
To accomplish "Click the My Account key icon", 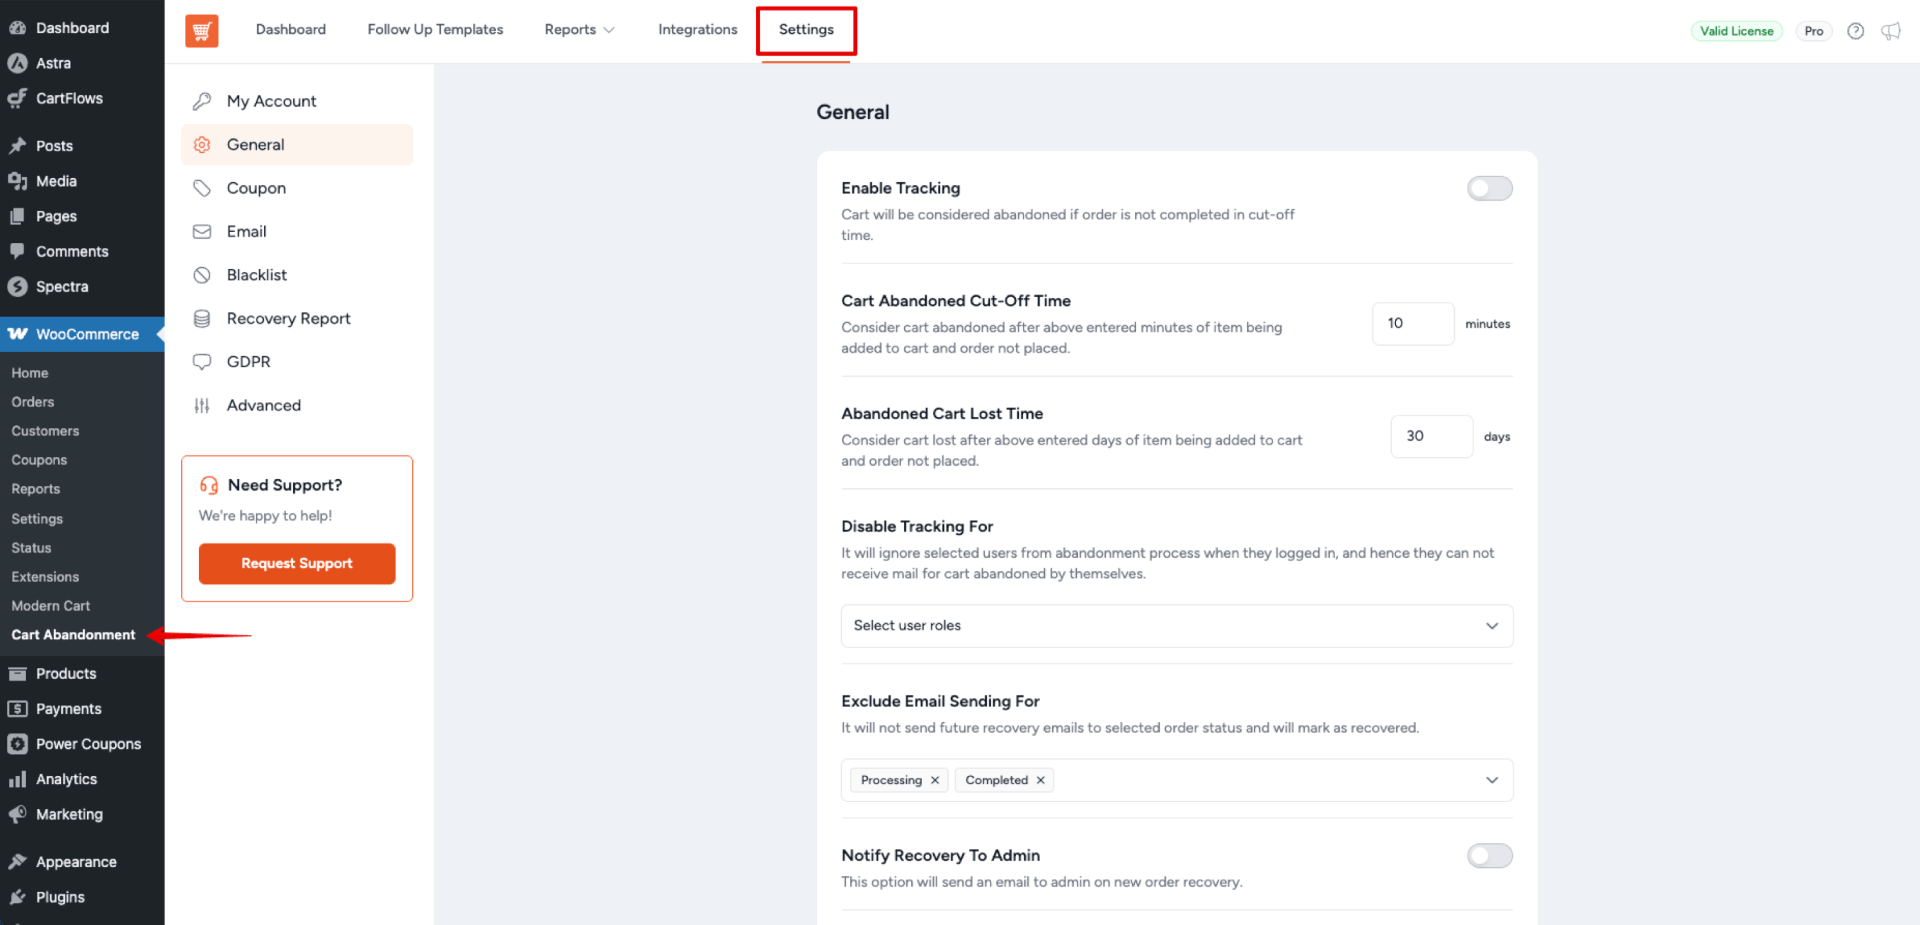I will 202,101.
